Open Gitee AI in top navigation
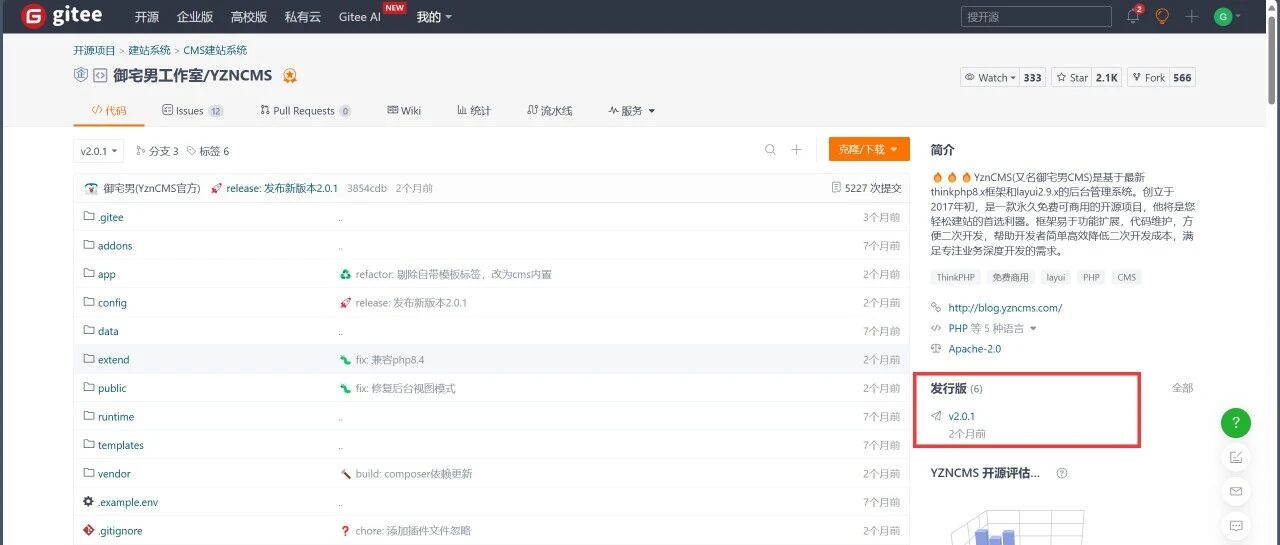Viewport: 1280px width, 545px height. coord(359,17)
